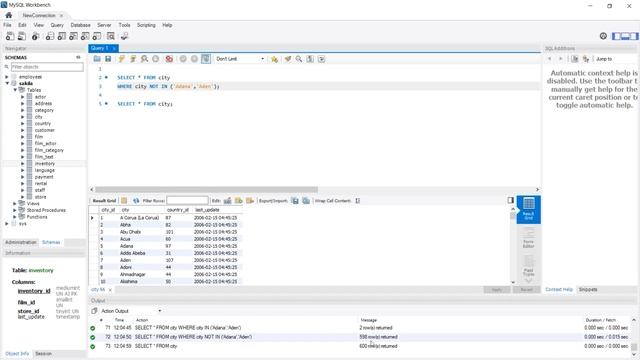Screen dimensions: 640x360
Task: Click the create new schema icon
Action: pos(50,36)
